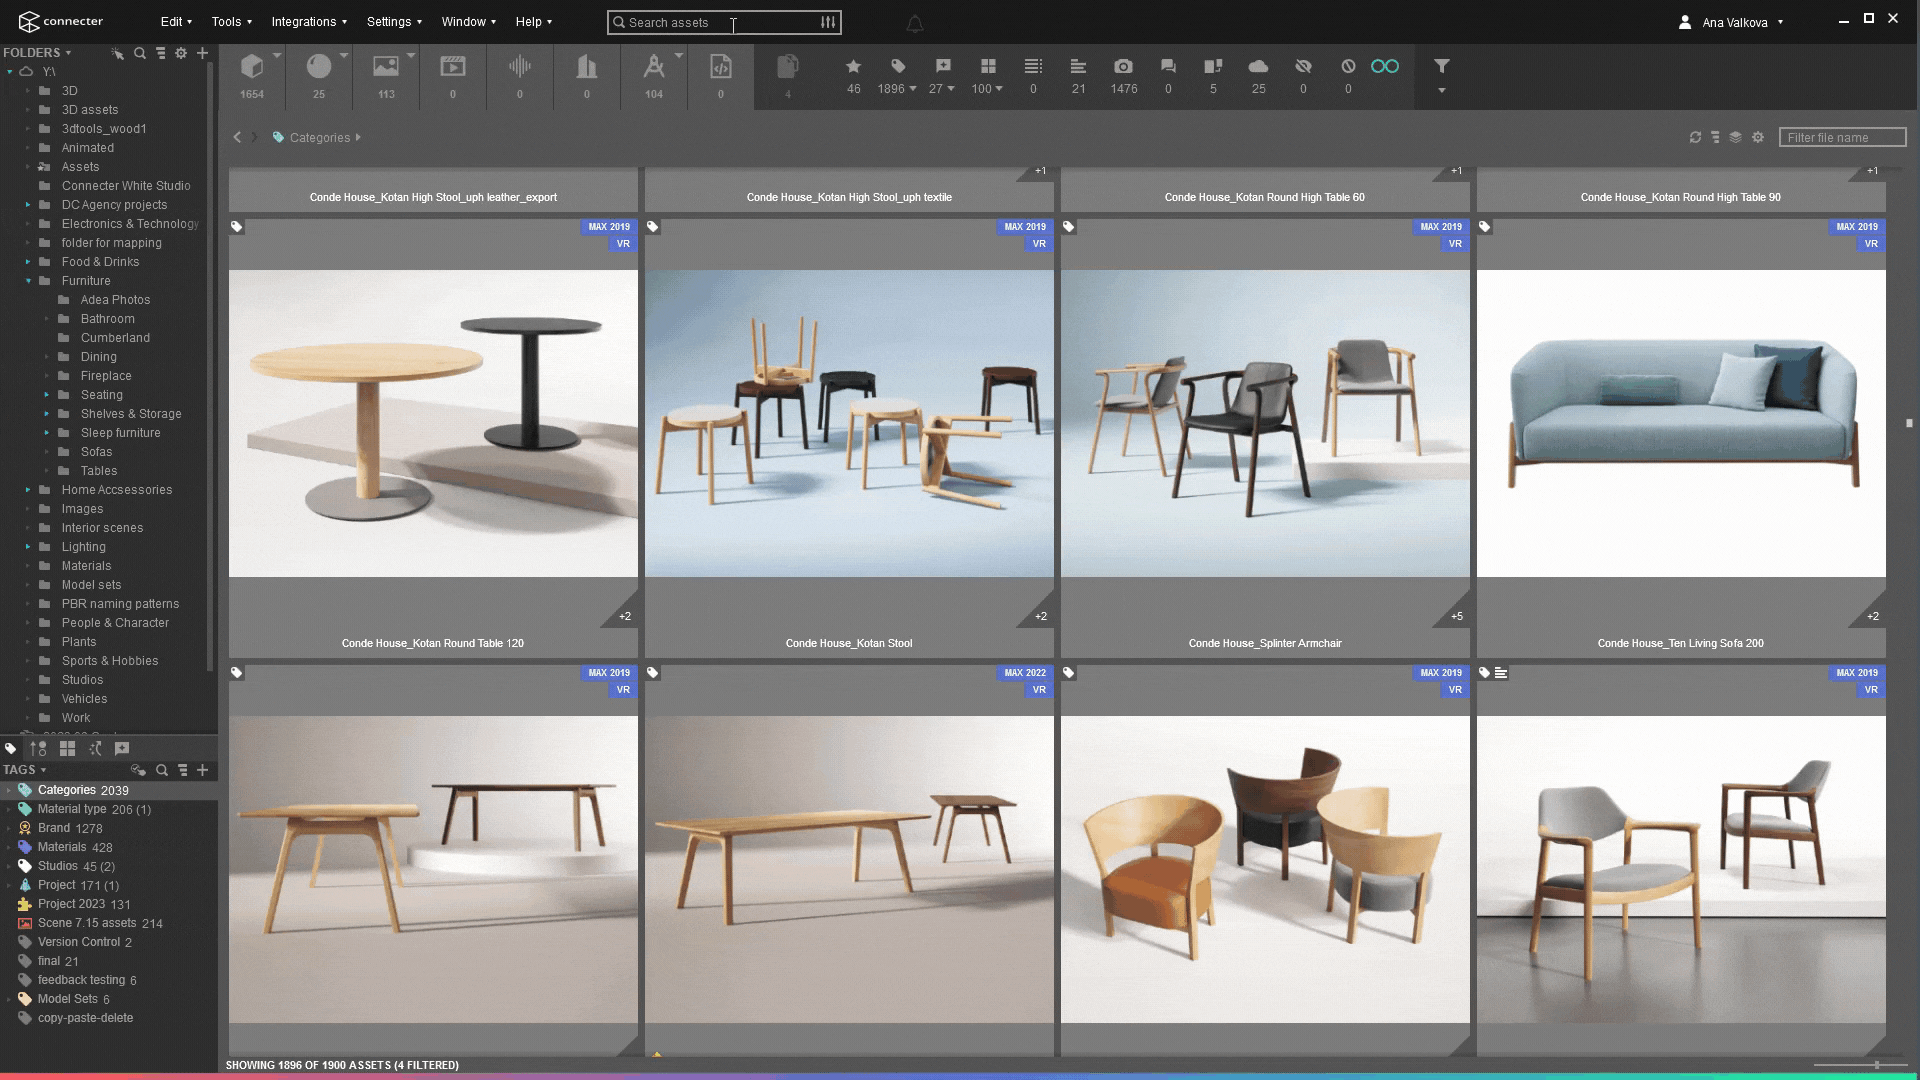Open folders panel settings gear
This screenshot has width=1920, height=1080.
181,53
